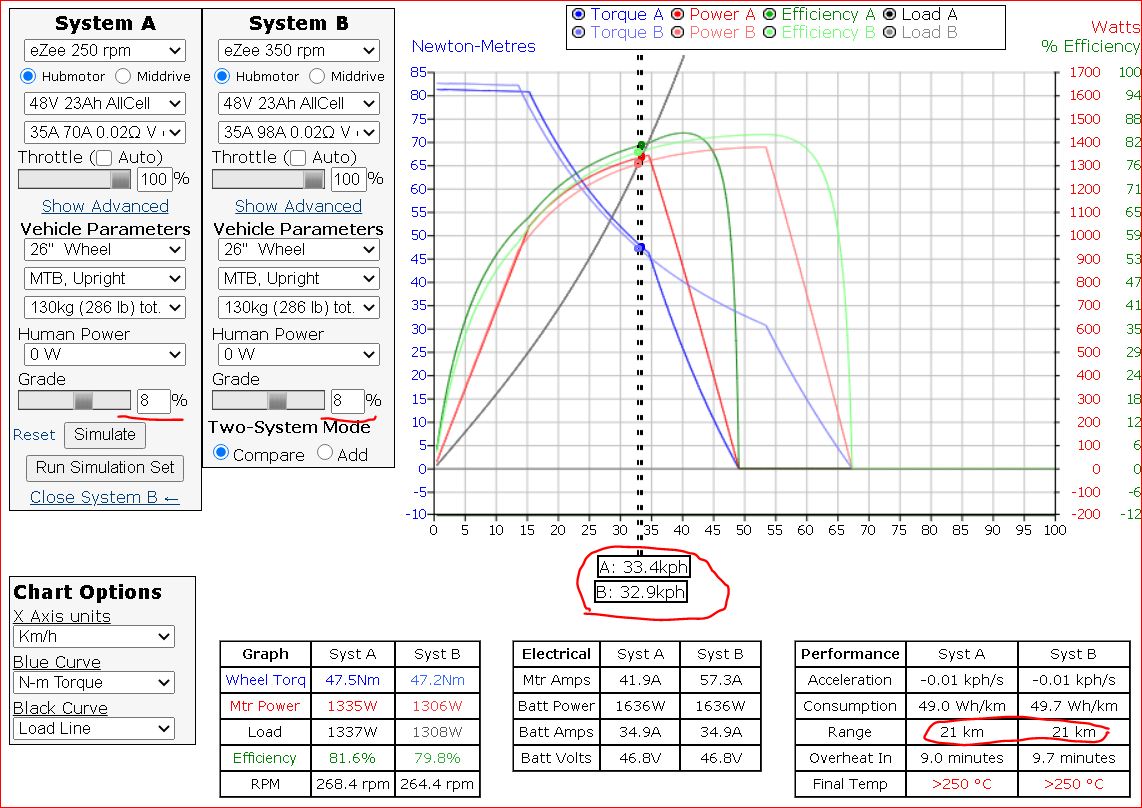
Task: Open System B MTB, Upright frame dropdown
Action: click(x=299, y=278)
